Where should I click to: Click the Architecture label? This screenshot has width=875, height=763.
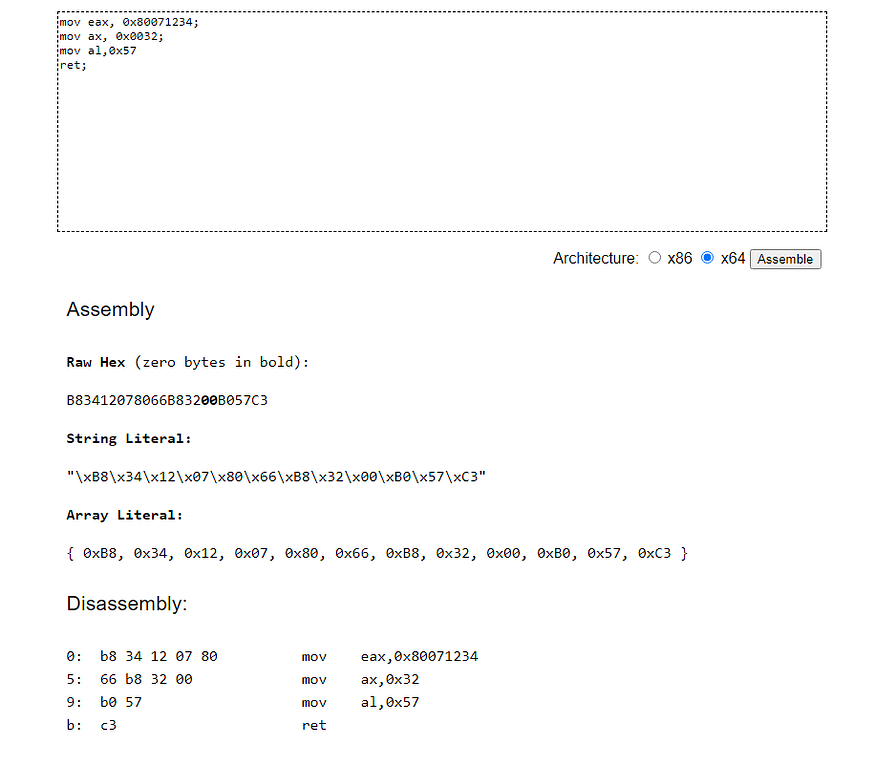pyautogui.click(x=595, y=258)
